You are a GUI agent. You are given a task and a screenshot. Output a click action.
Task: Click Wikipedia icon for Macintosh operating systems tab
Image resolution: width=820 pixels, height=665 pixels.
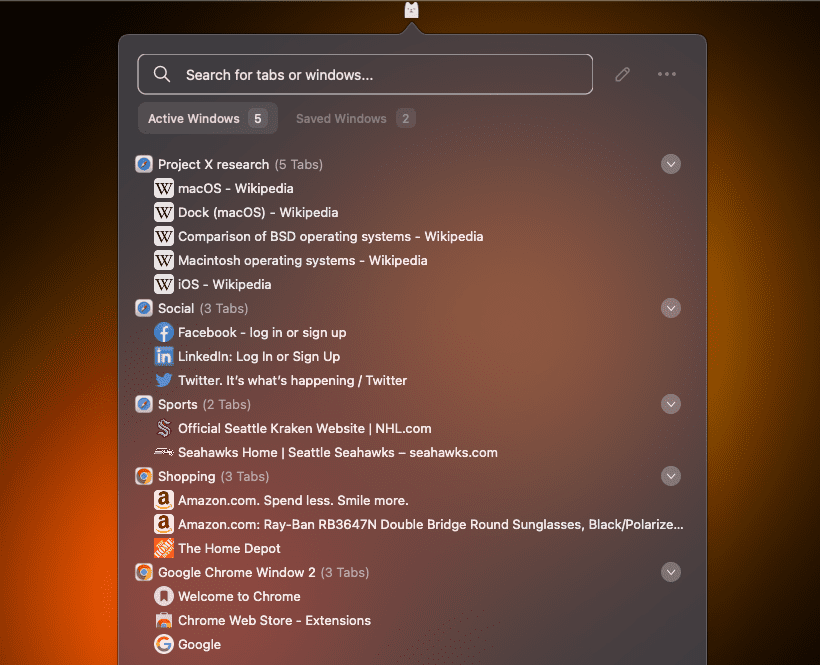[x=164, y=260]
